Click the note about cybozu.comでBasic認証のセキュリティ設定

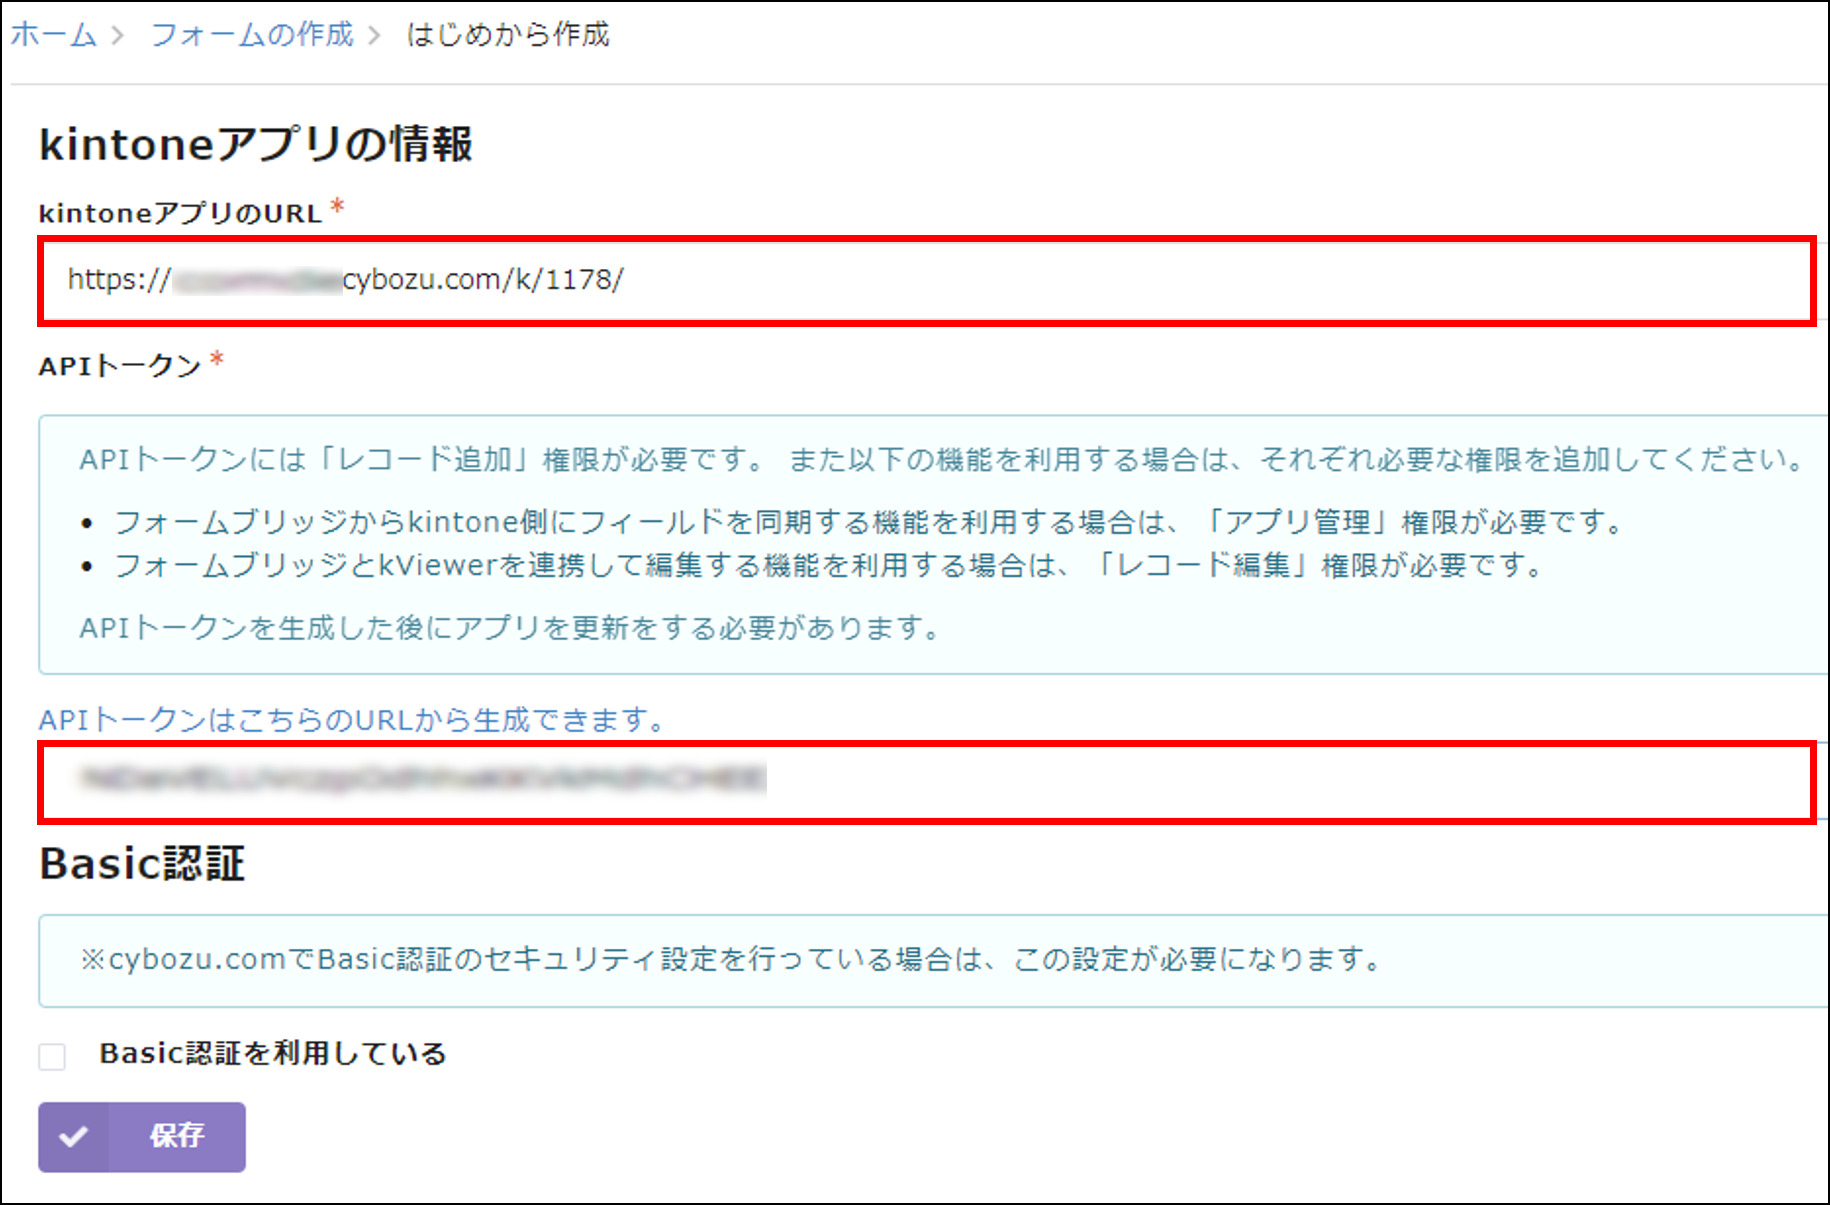click(x=732, y=959)
